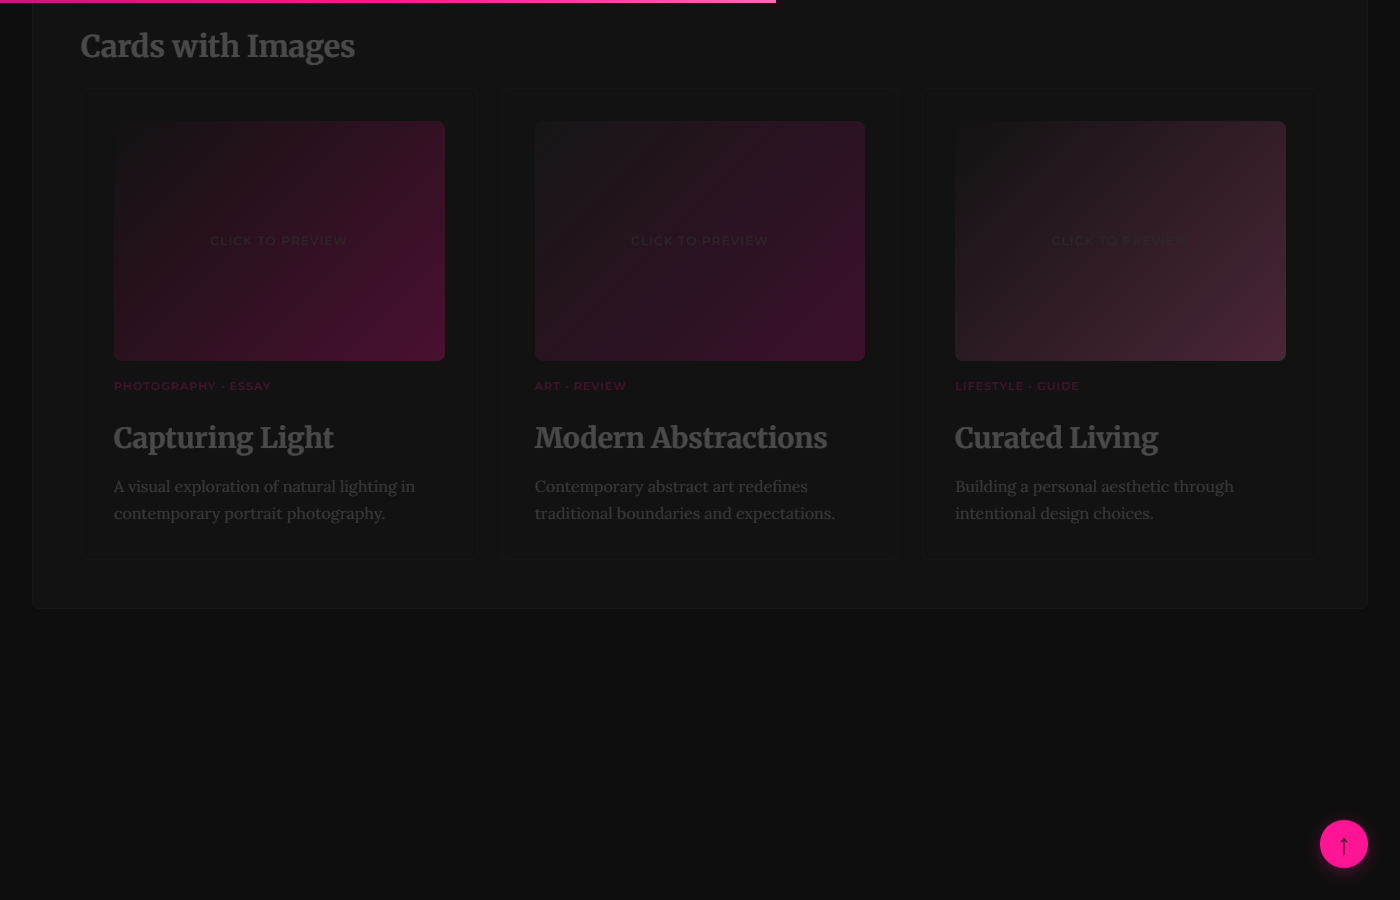The height and width of the screenshot is (900, 1400).
Task: Open the Capturing Light article title
Action: coord(223,438)
